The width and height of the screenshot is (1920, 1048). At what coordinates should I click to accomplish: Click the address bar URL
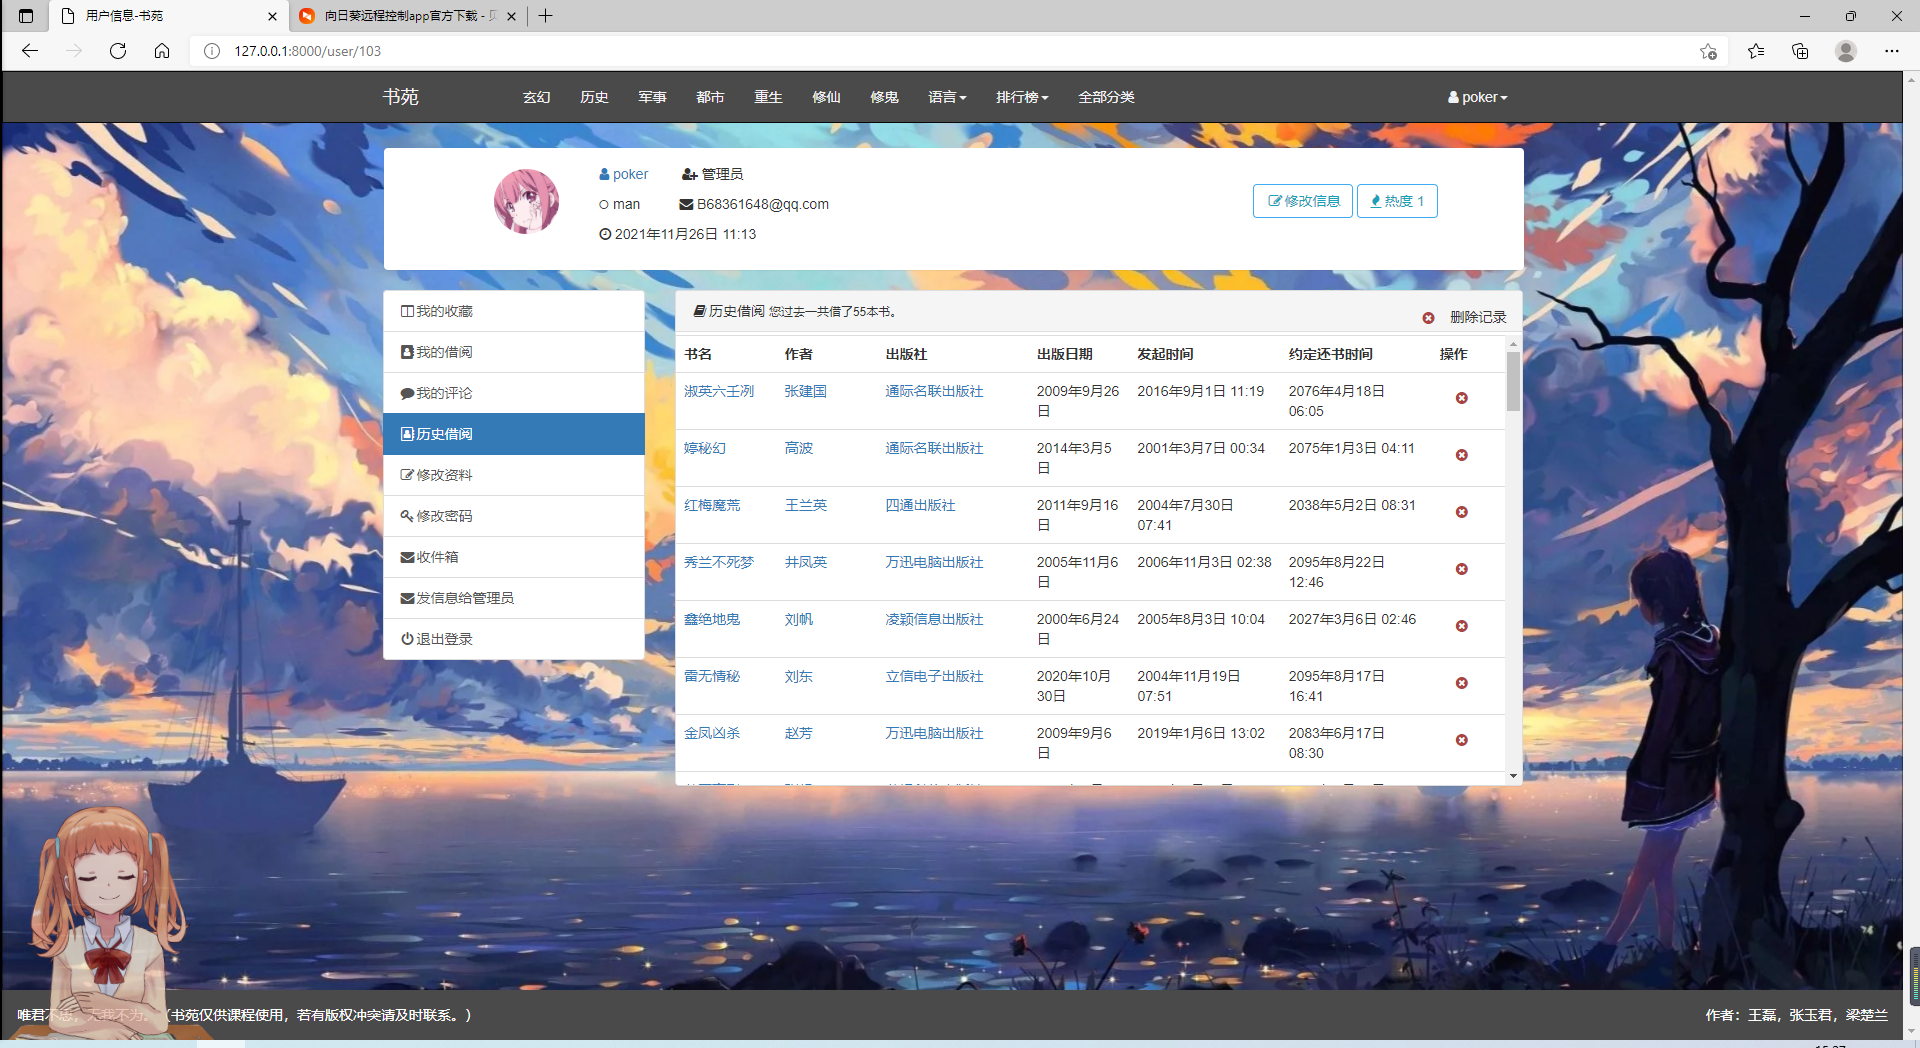pyautogui.click(x=308, y=51)
